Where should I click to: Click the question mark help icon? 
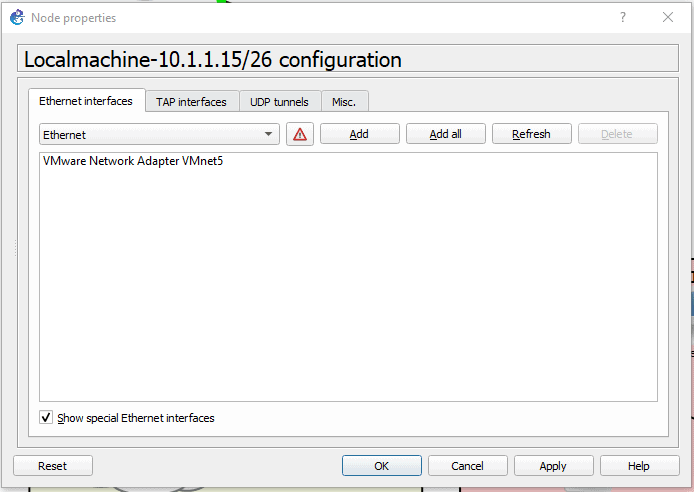point(623,17)
